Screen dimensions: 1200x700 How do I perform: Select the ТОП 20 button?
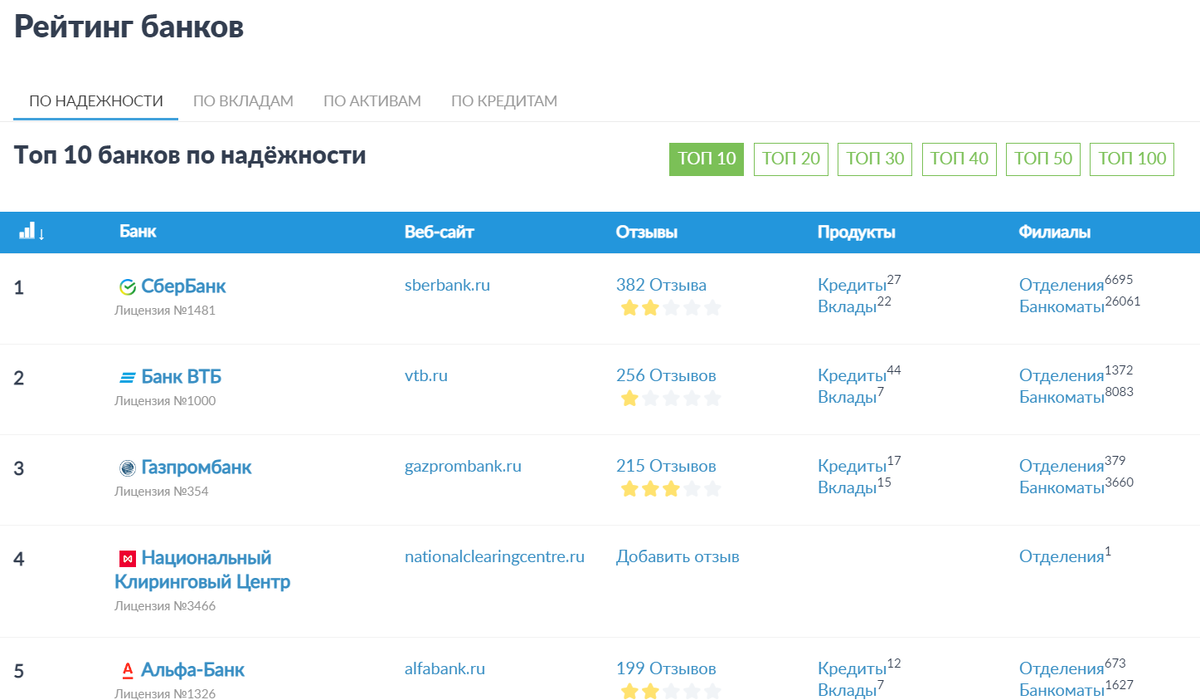(791, 159)
